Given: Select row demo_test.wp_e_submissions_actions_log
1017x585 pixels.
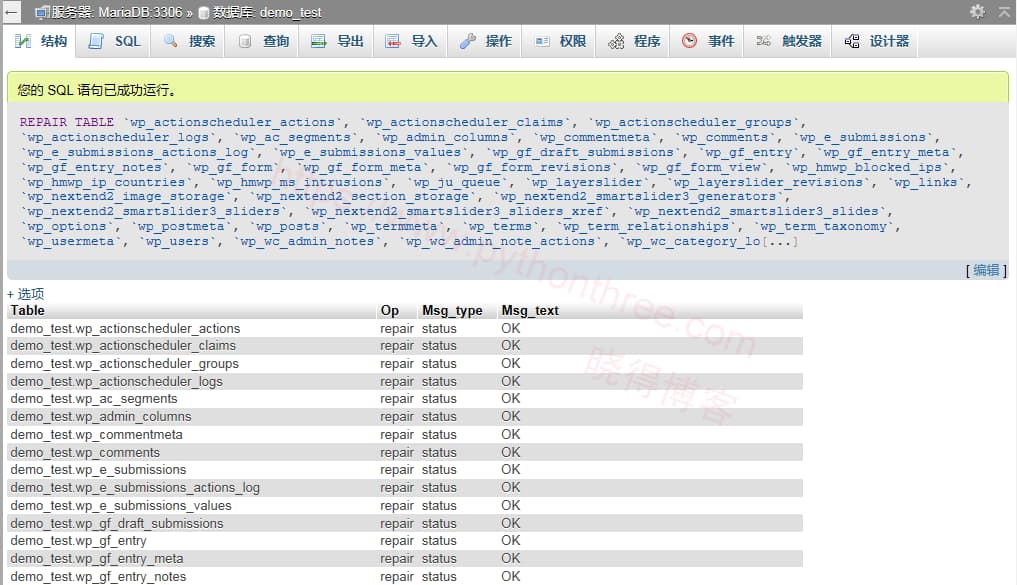Looking at the screenshot, I should coord(405,488).
